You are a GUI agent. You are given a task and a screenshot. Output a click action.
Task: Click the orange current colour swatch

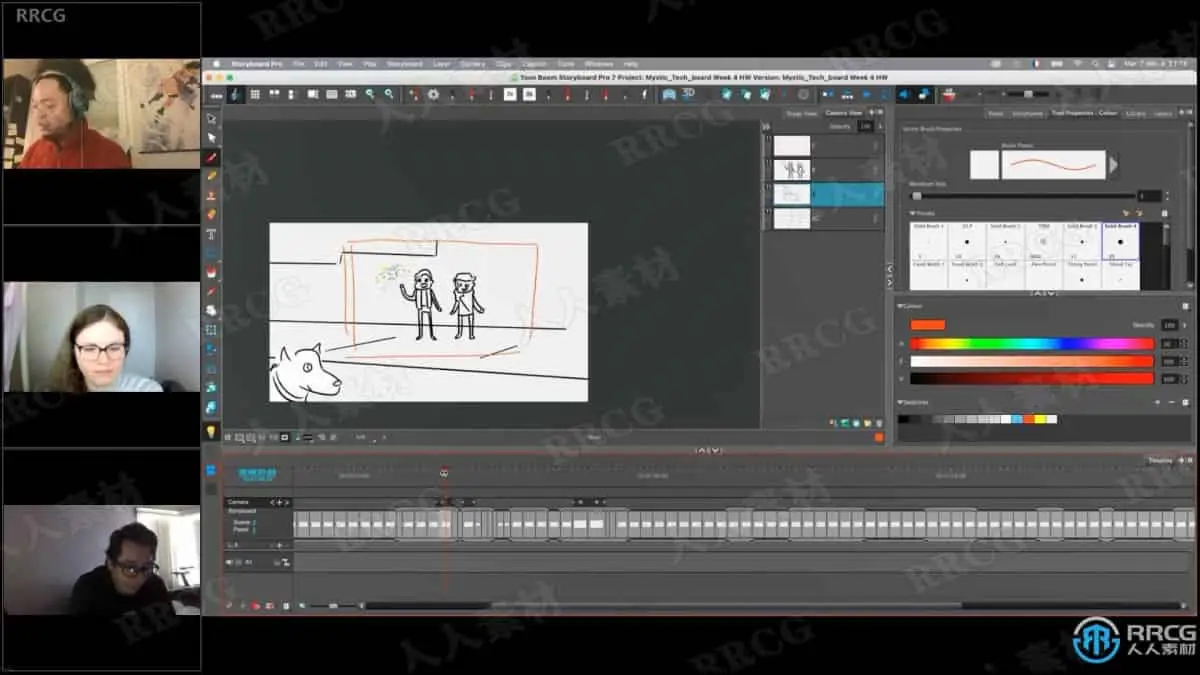927,325
